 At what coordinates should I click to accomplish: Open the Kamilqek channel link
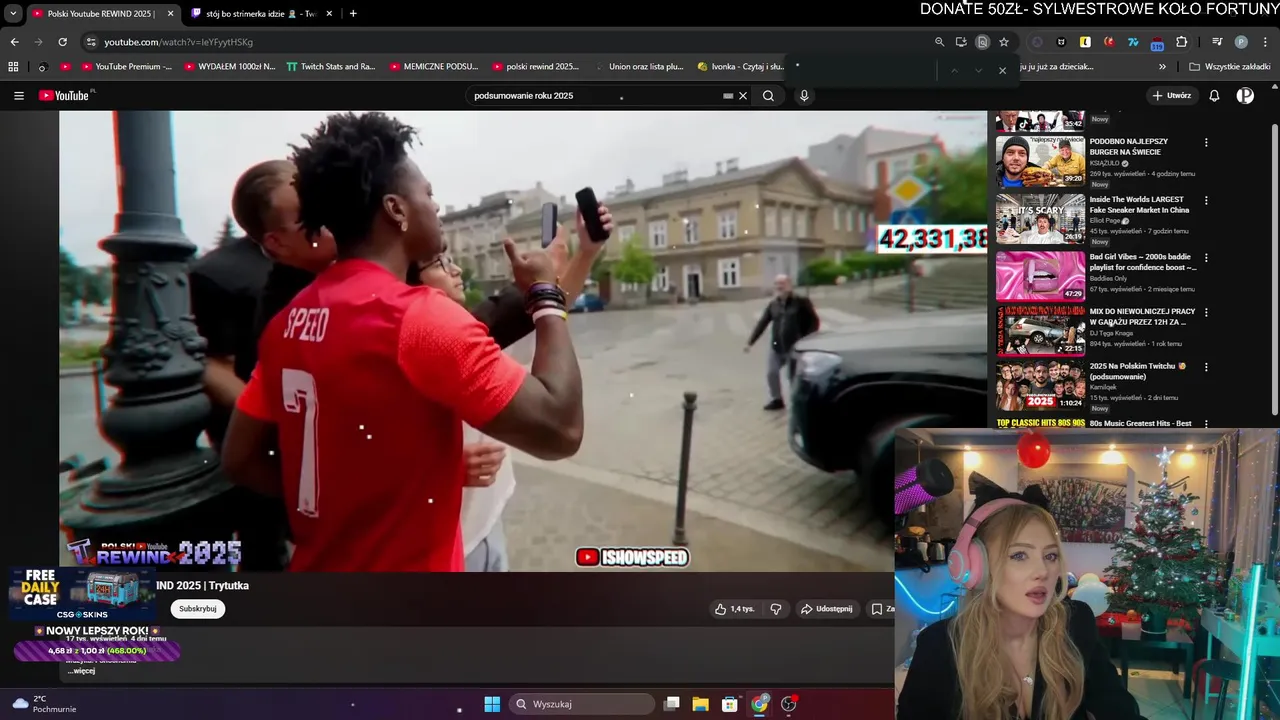coord(1105,387)
